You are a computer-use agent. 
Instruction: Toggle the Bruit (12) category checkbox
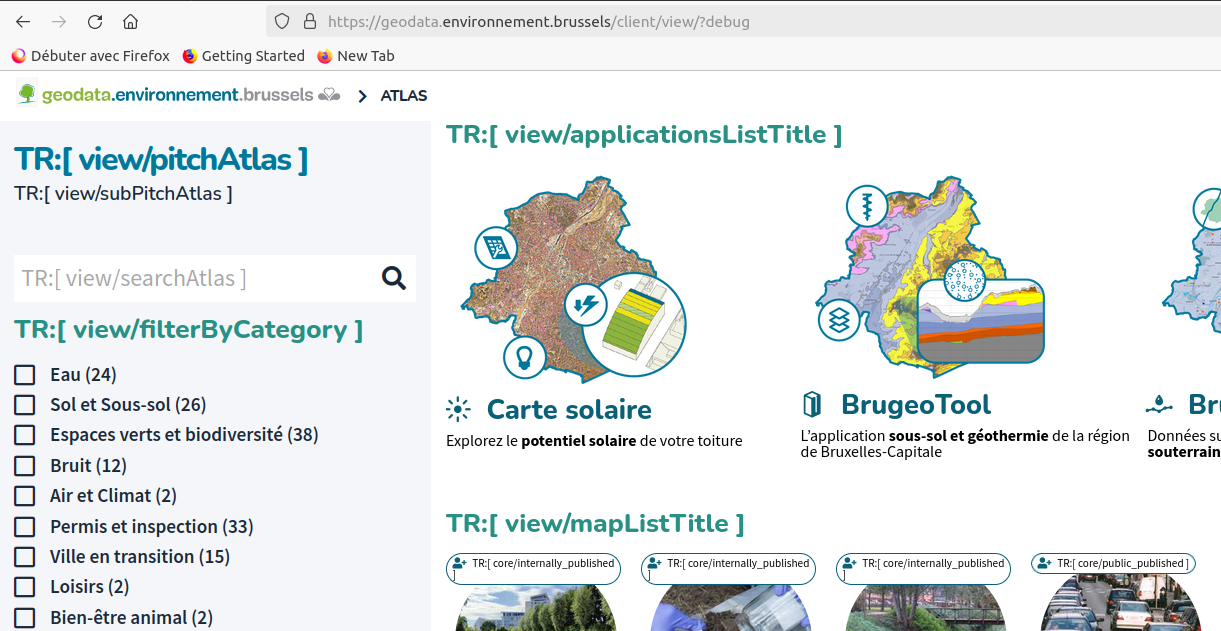point(25,466)
